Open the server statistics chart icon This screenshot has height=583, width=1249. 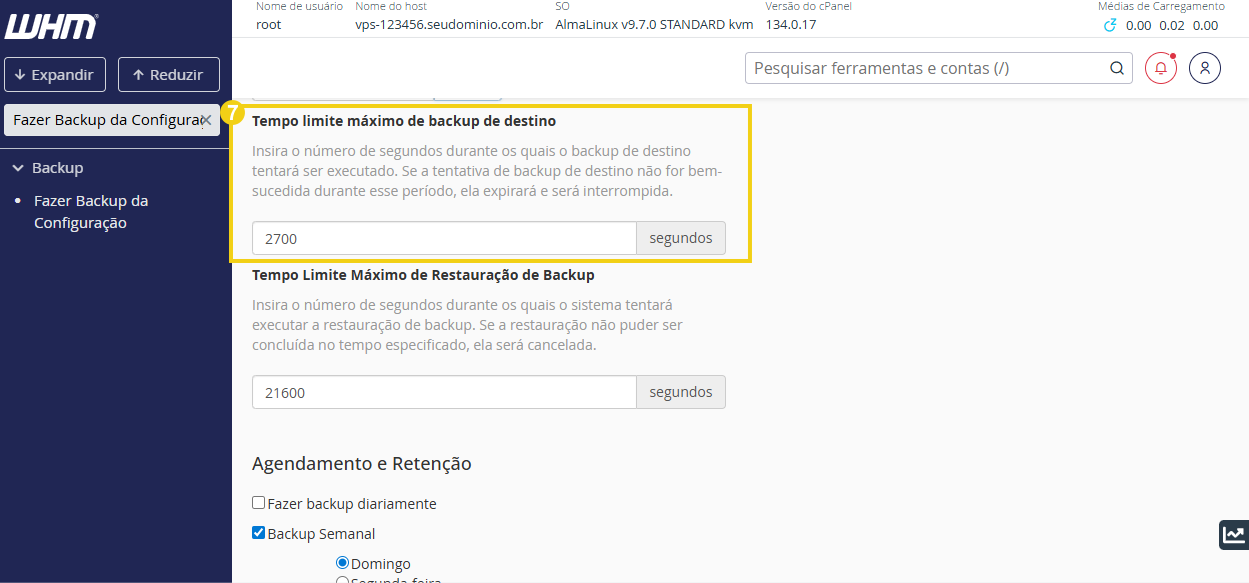point(1233,534)
